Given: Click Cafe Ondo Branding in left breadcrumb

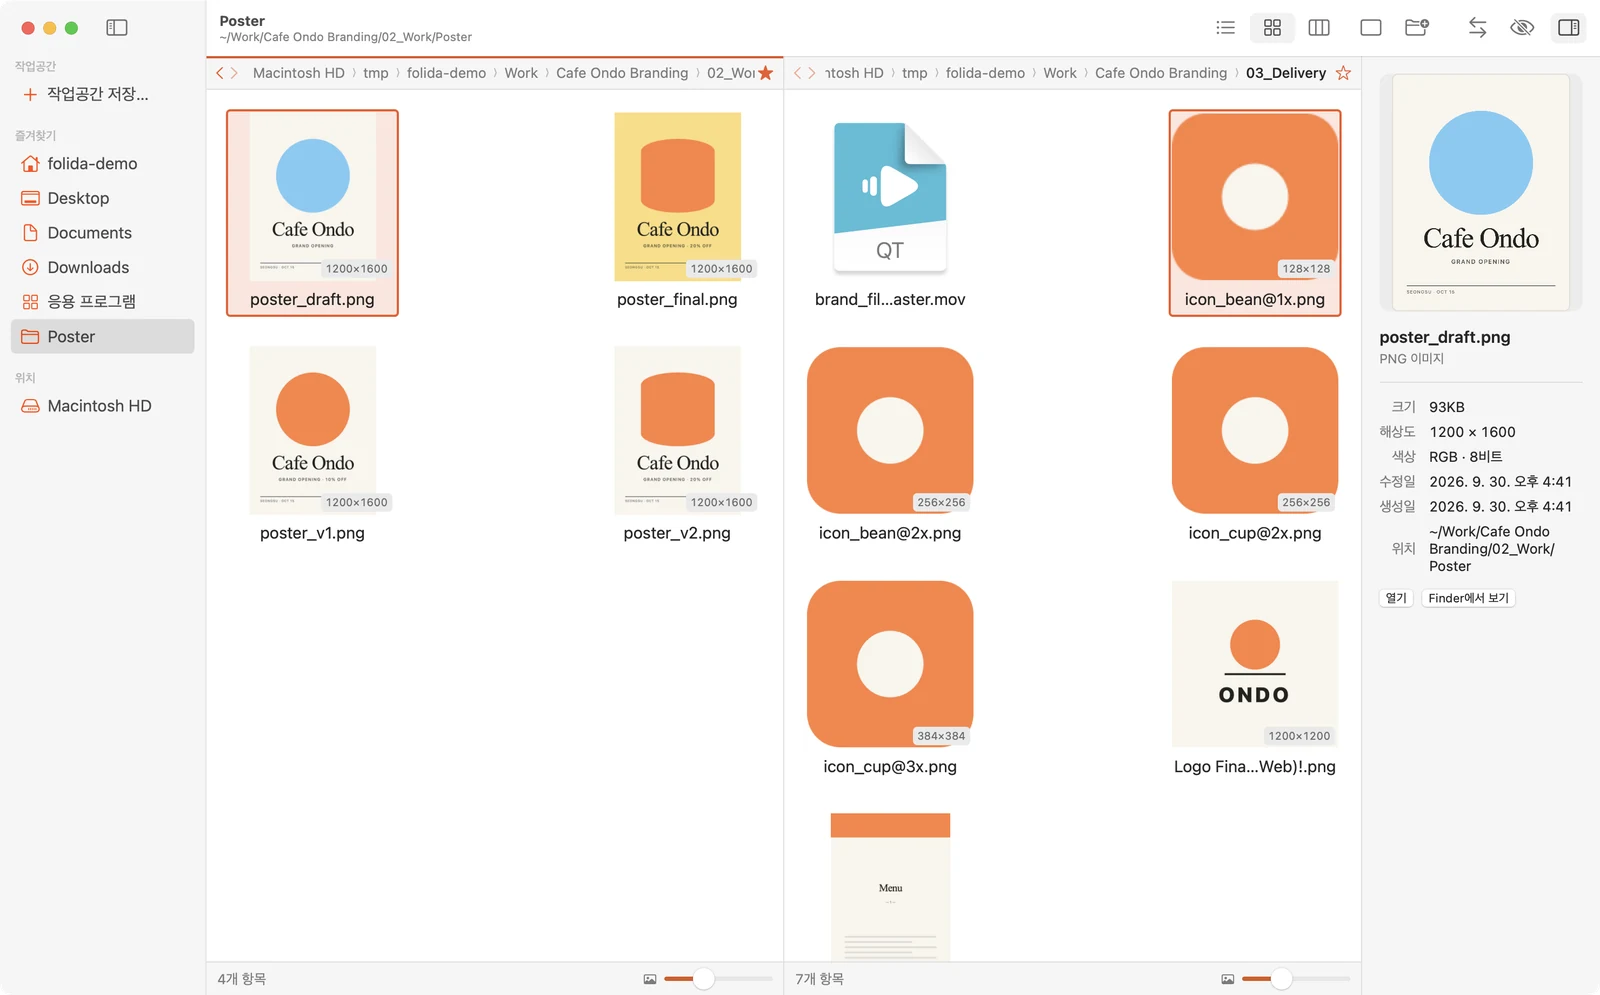Looking at the screenshot, I should (622, 73).
